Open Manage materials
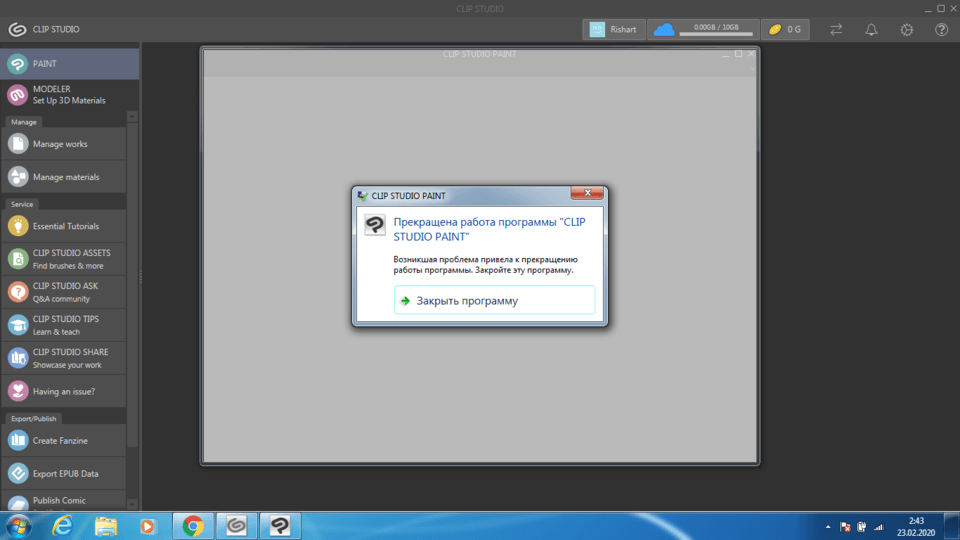 pos(64,177)
